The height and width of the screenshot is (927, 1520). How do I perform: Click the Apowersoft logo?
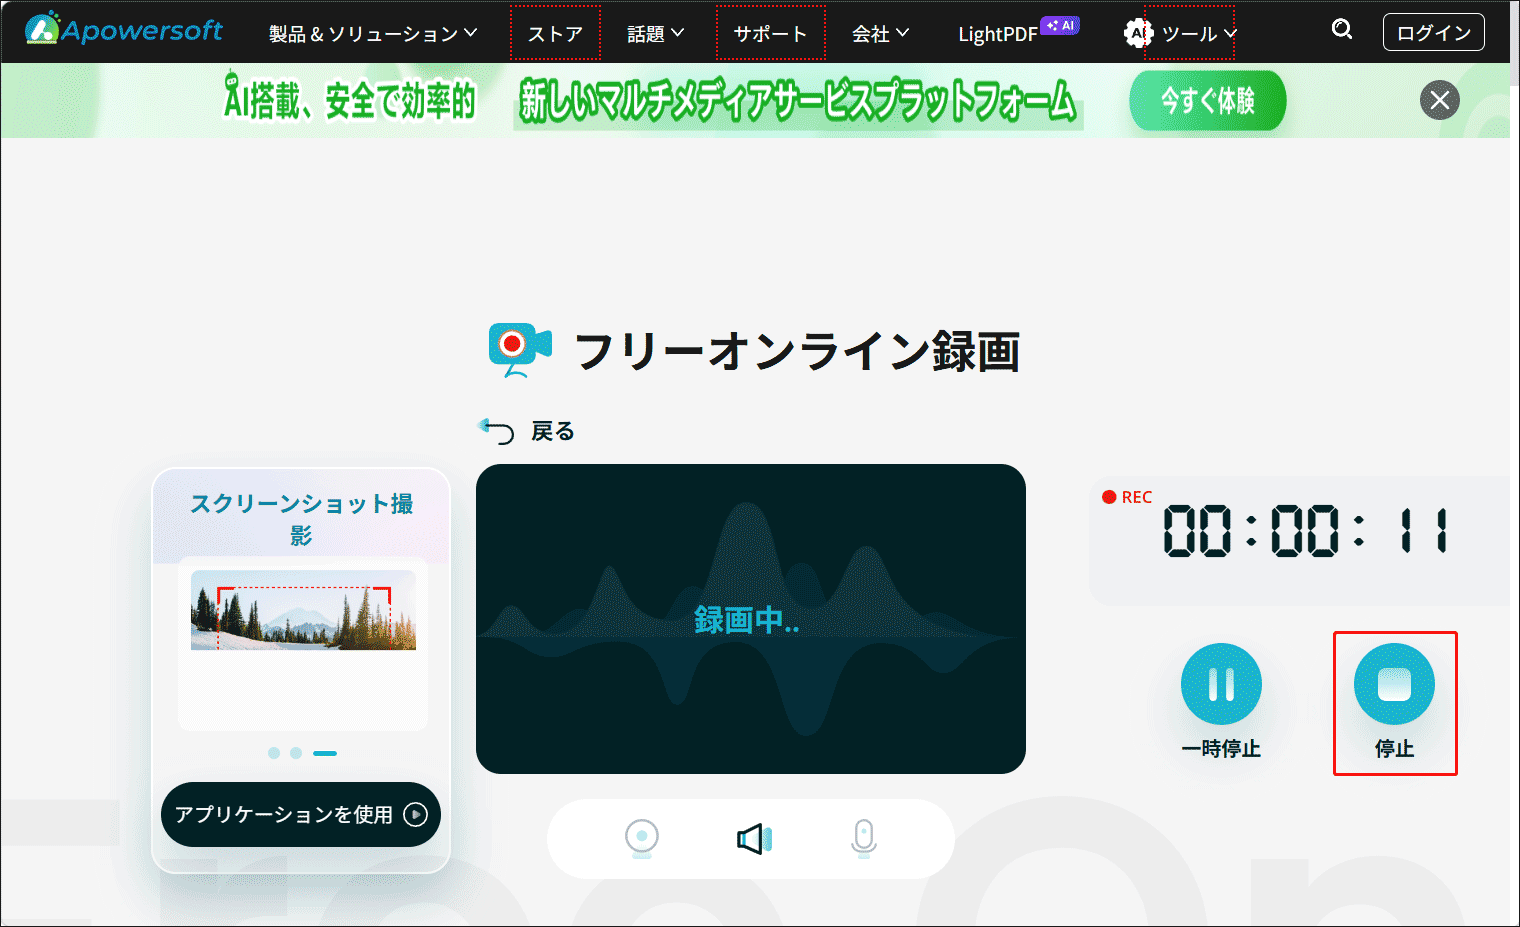123,30
